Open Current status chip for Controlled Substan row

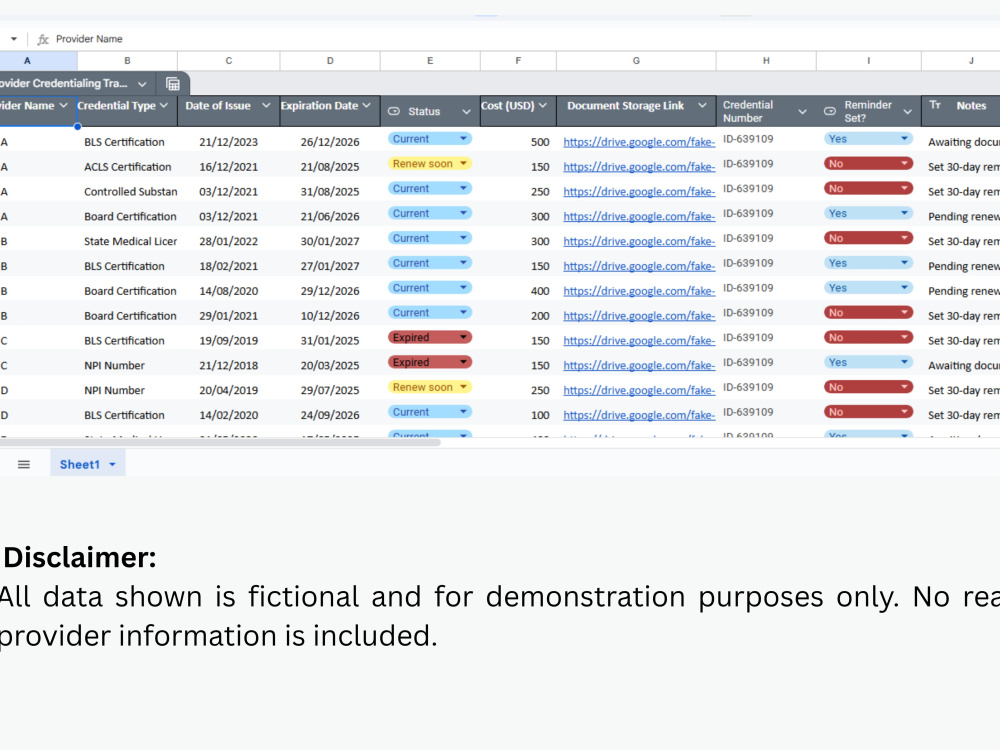click(430, 189)
